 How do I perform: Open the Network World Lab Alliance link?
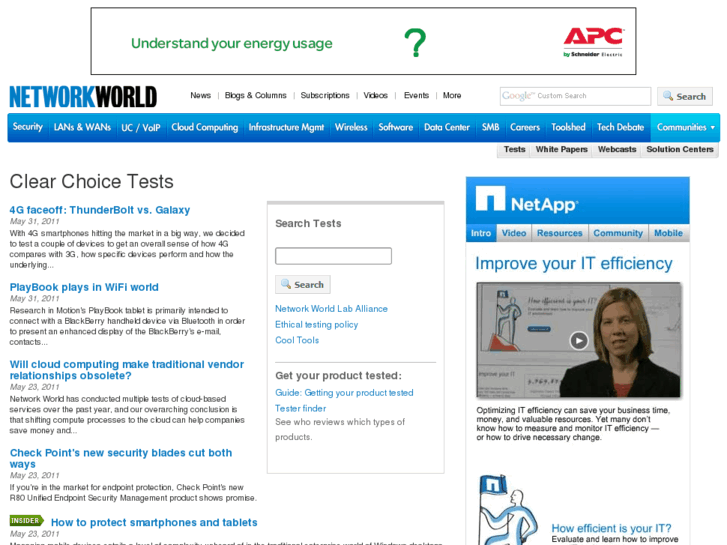tap(331, 308)
